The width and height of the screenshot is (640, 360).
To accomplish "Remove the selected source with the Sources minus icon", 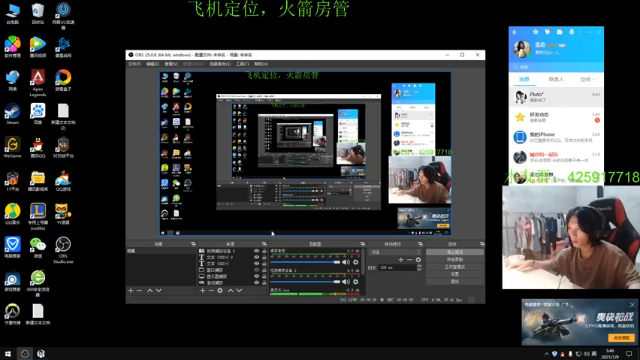I will click(211, 291).
